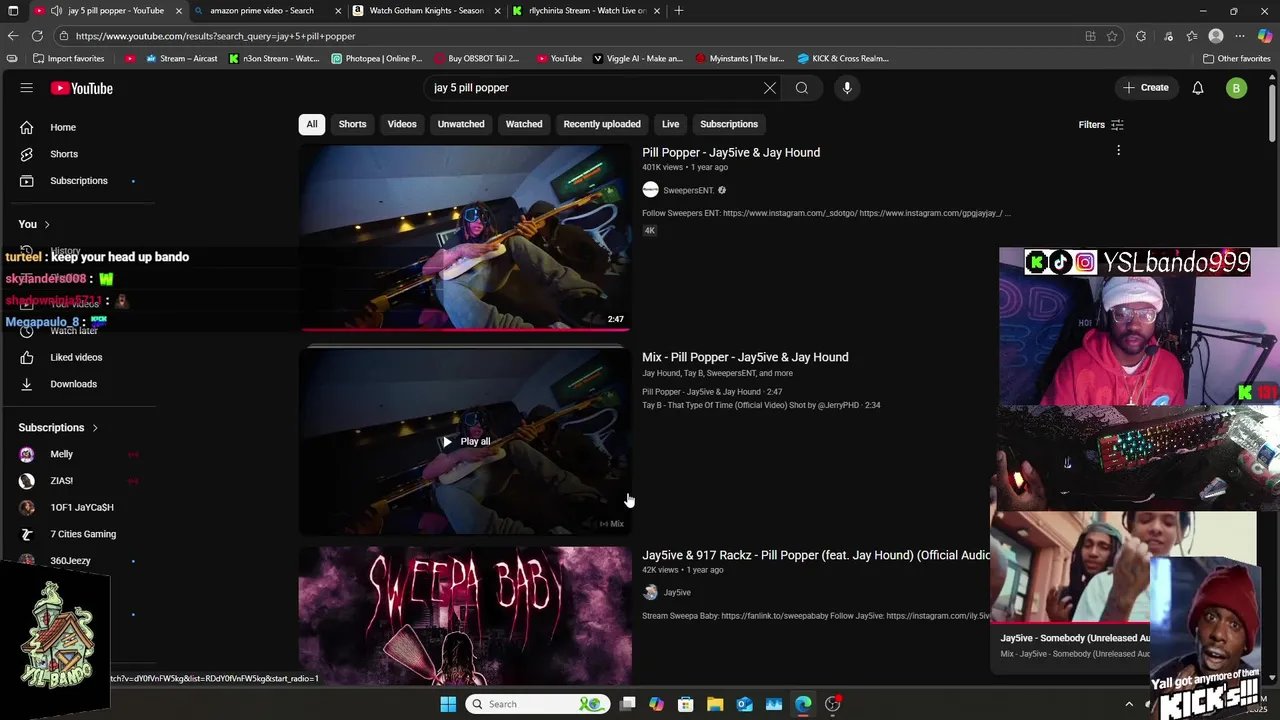Viewport: 1280px width, 720px height.
Task: Open the Mix - Pill Popper title
Action: [745, 357]
